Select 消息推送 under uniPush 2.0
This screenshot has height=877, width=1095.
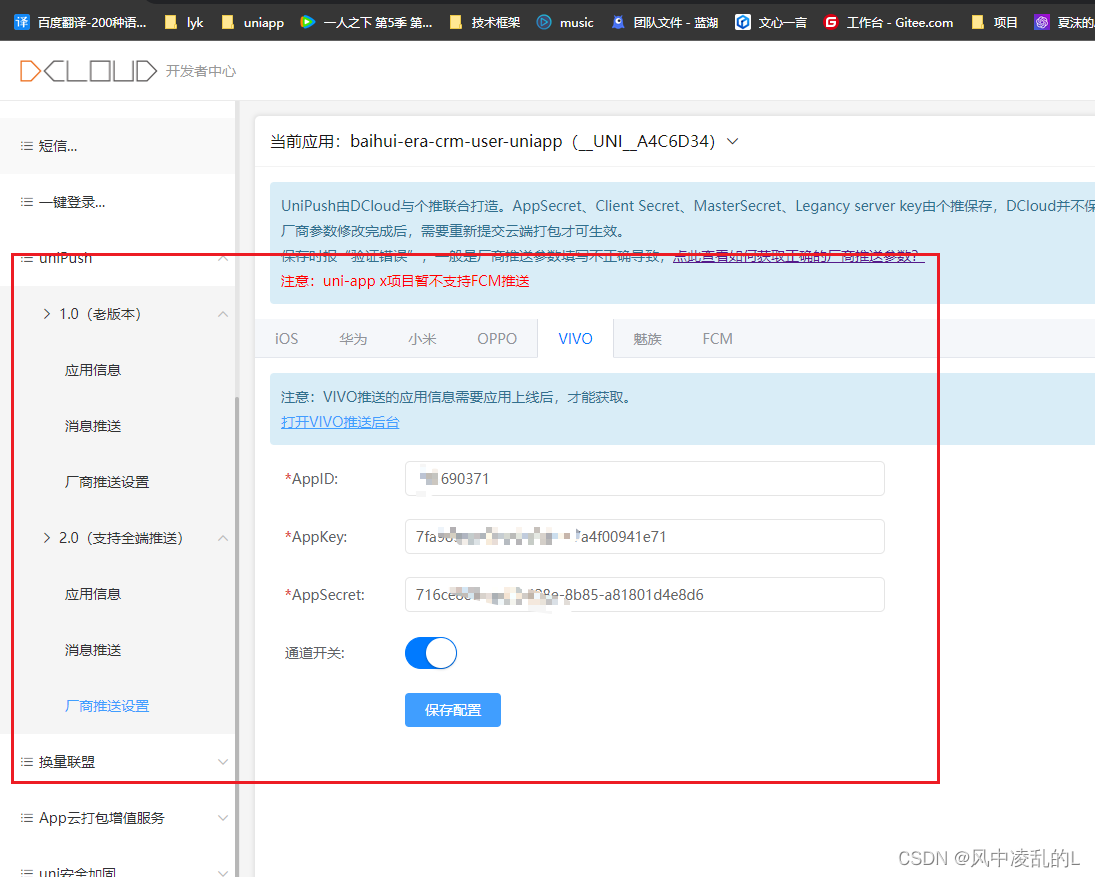[x=93, y=650]
